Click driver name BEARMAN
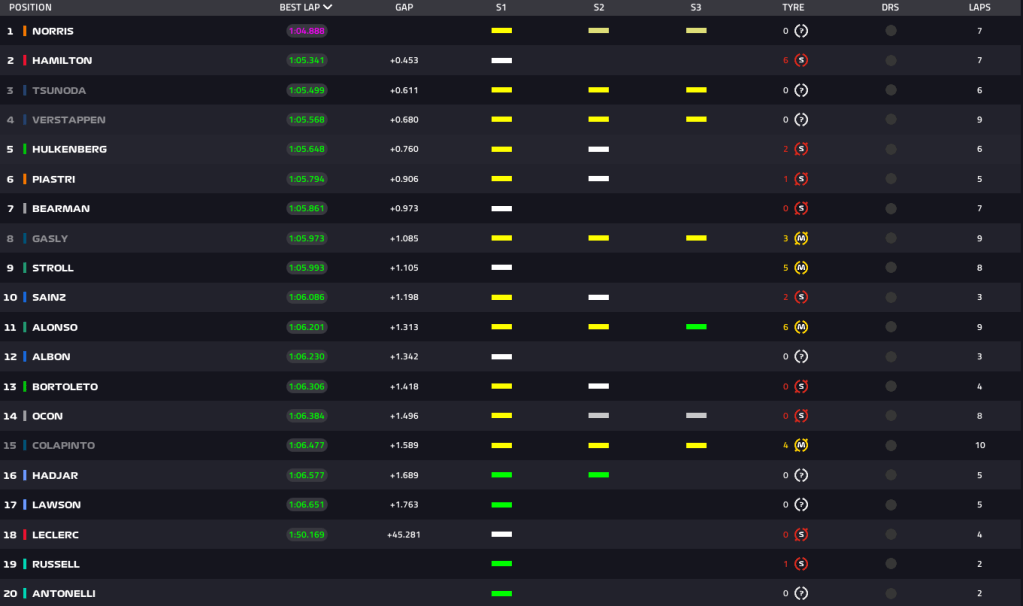The image size is (1023, 606). click(x=61, y=208)
